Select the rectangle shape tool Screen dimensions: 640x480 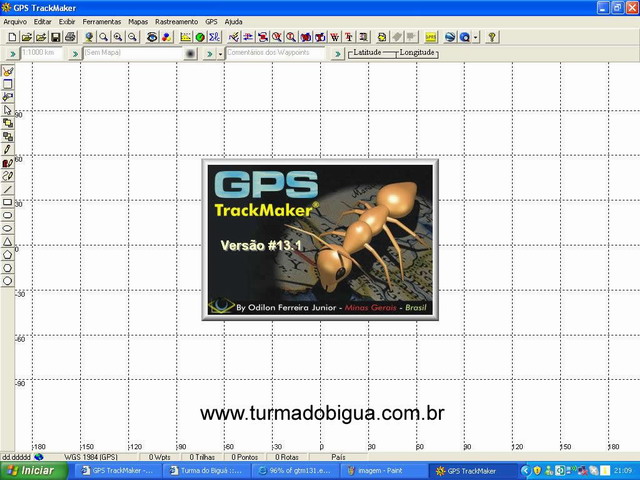click(7, 202)
